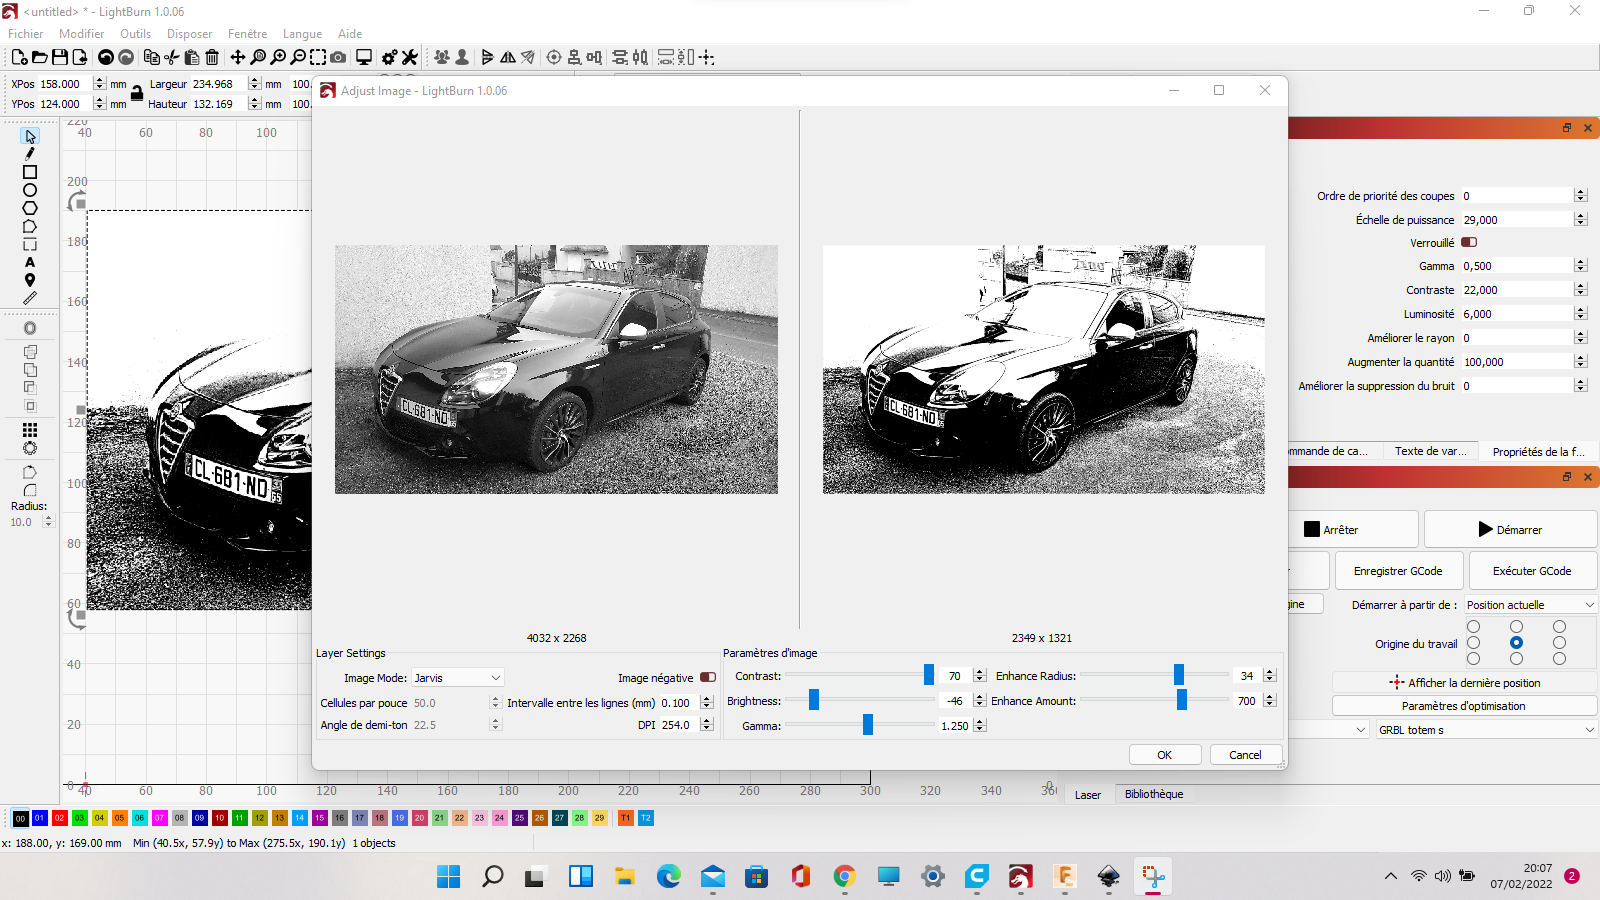The width and height of the screenshot is (1600, 900).
Task: Open the GRBL totem s device dropdown
Action: (x=1486, y=730)
